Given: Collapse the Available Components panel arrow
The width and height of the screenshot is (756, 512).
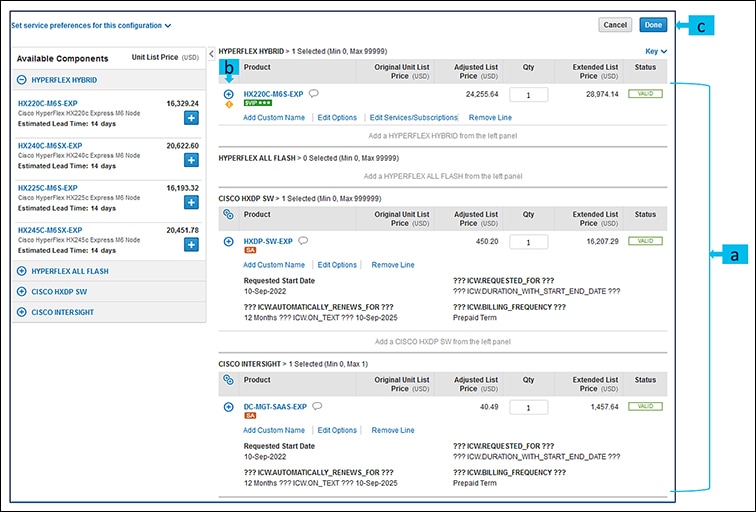Looking at the screenshot, I should pyautogui.click(x=211, y=54).
